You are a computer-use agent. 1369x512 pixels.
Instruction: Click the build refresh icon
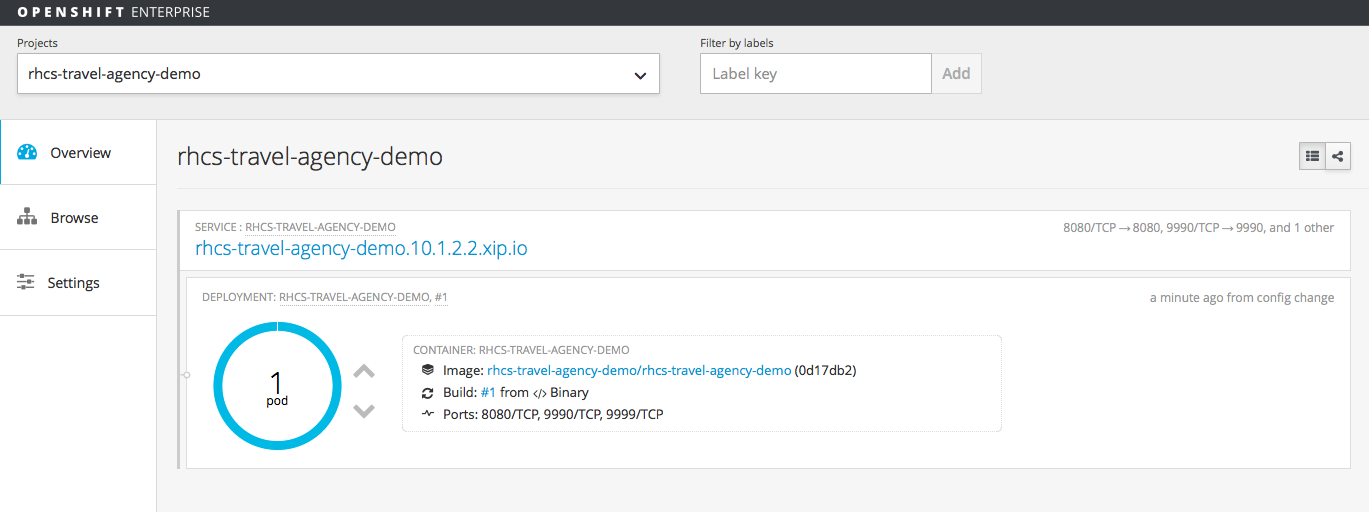point(428,392)
